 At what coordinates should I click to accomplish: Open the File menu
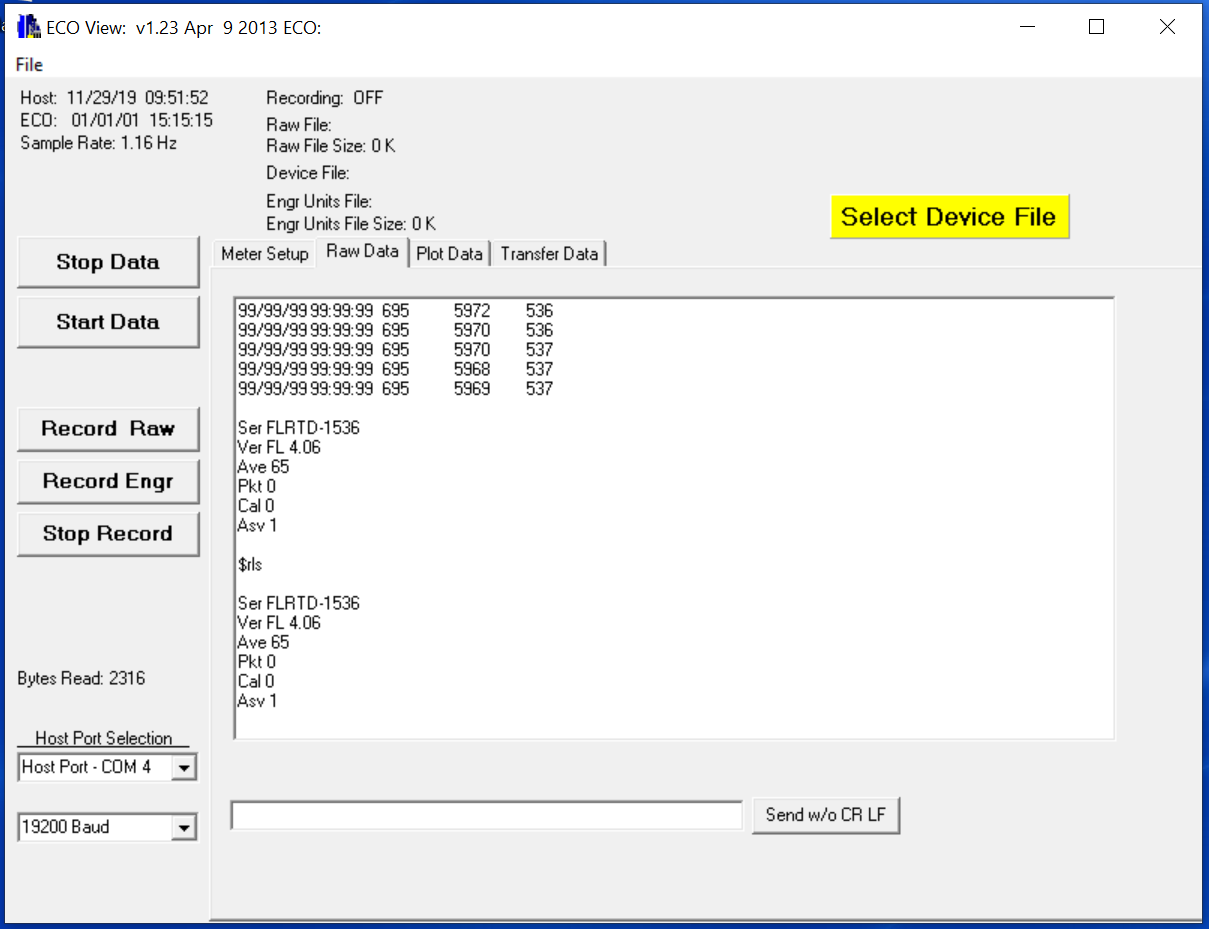pyautogui.click(x=29, y=65)
